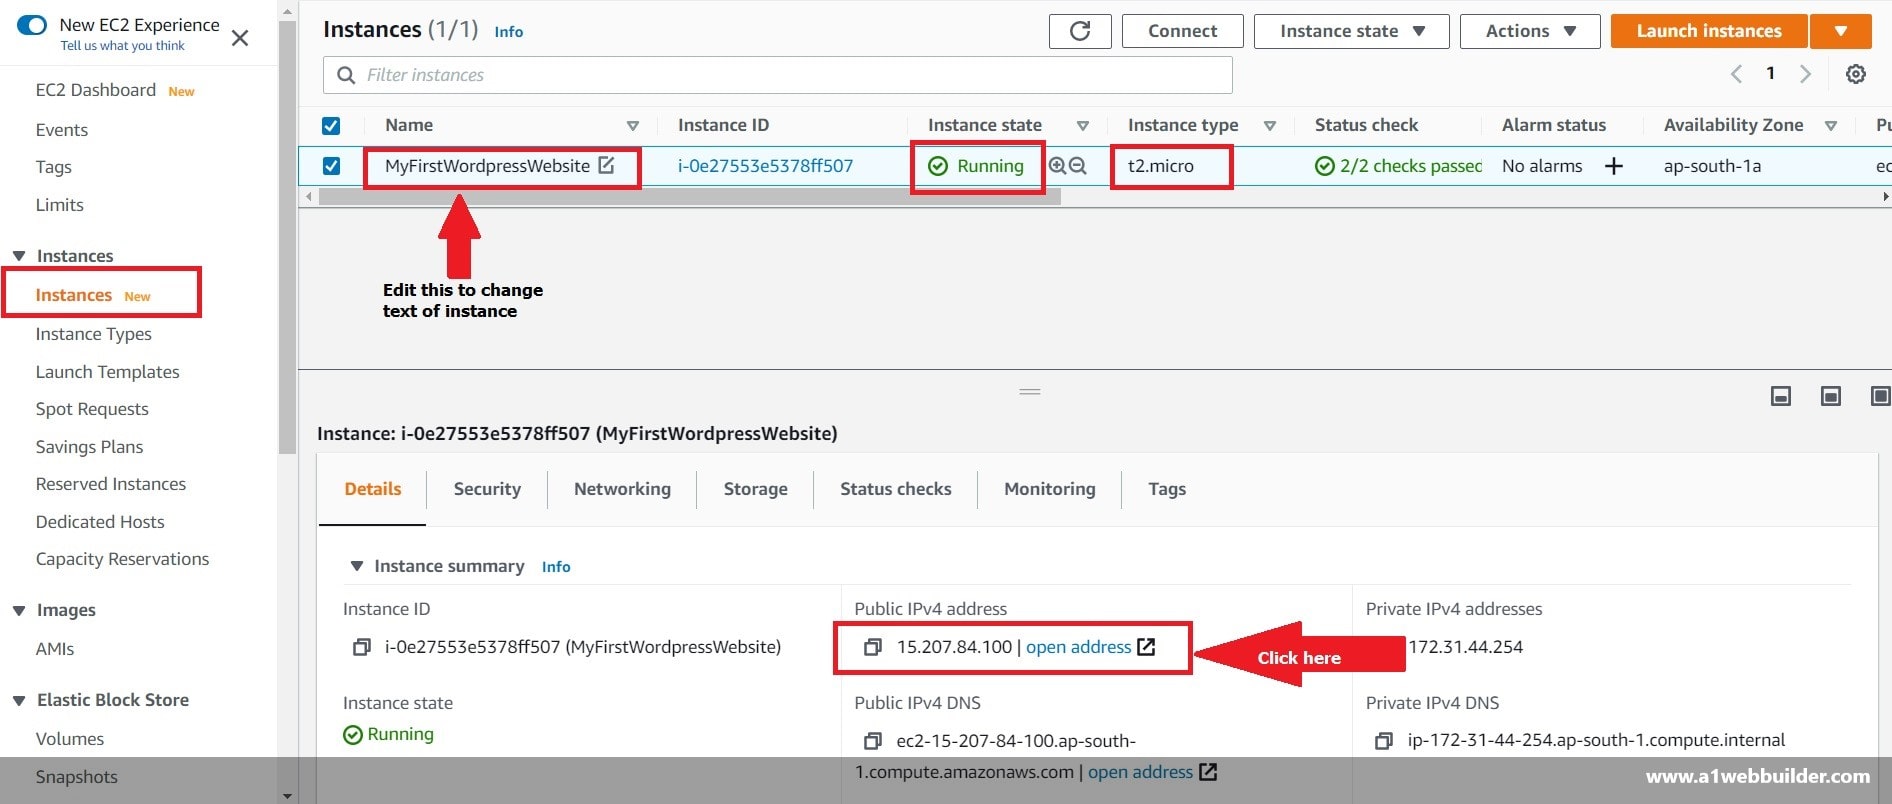This screenshot has width=1892, height=804.
Task: Sort by Name column arrow
Action: tap(633, 126)
